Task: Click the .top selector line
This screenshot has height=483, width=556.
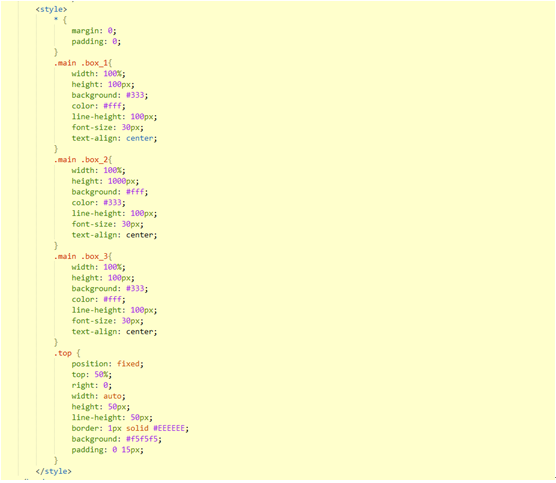Action: [x=67, y=353]
